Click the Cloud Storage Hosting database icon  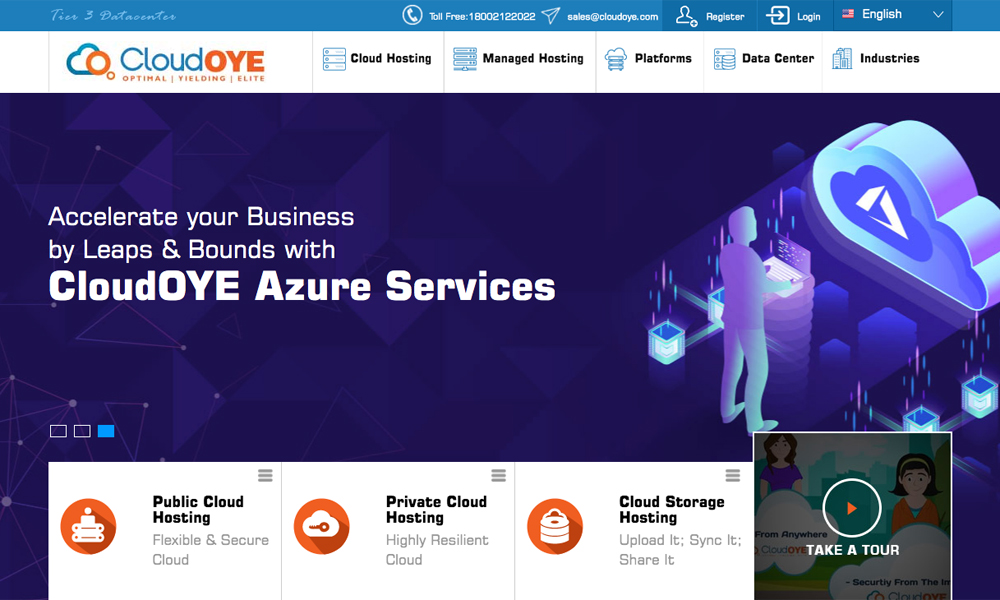tap(554, 526)
